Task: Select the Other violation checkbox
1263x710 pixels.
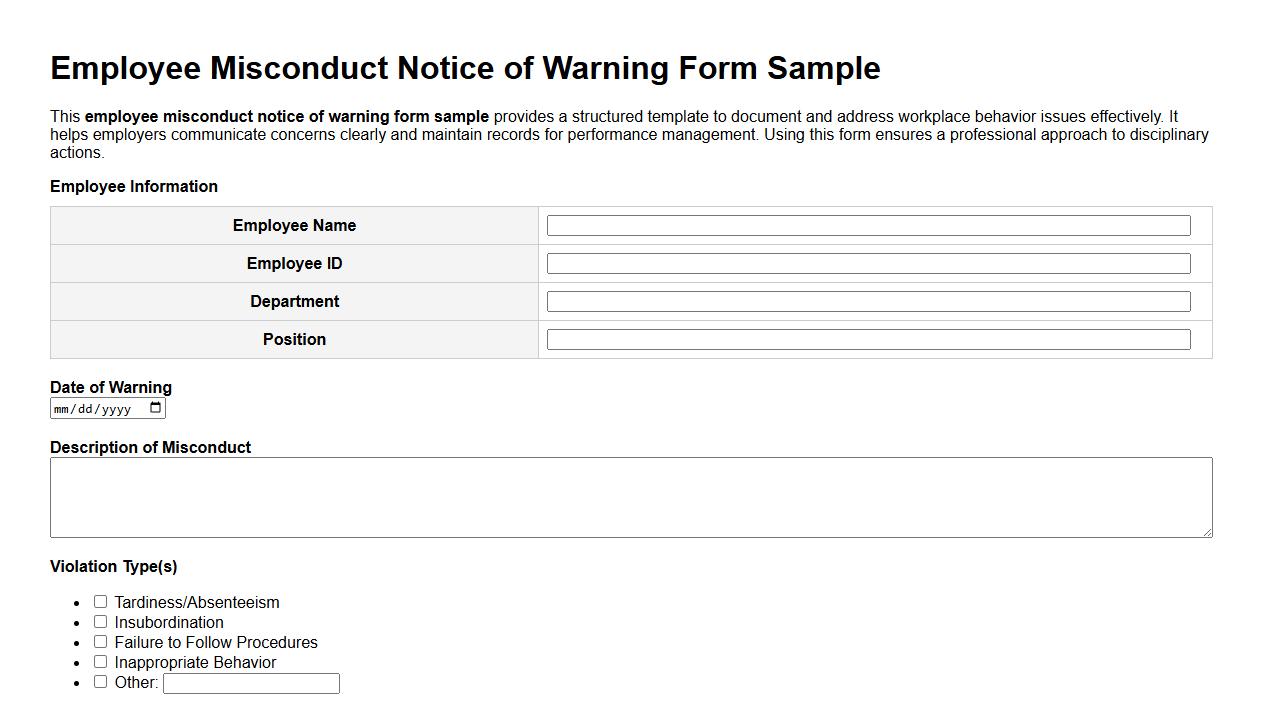Action: (x=100, y=681)
